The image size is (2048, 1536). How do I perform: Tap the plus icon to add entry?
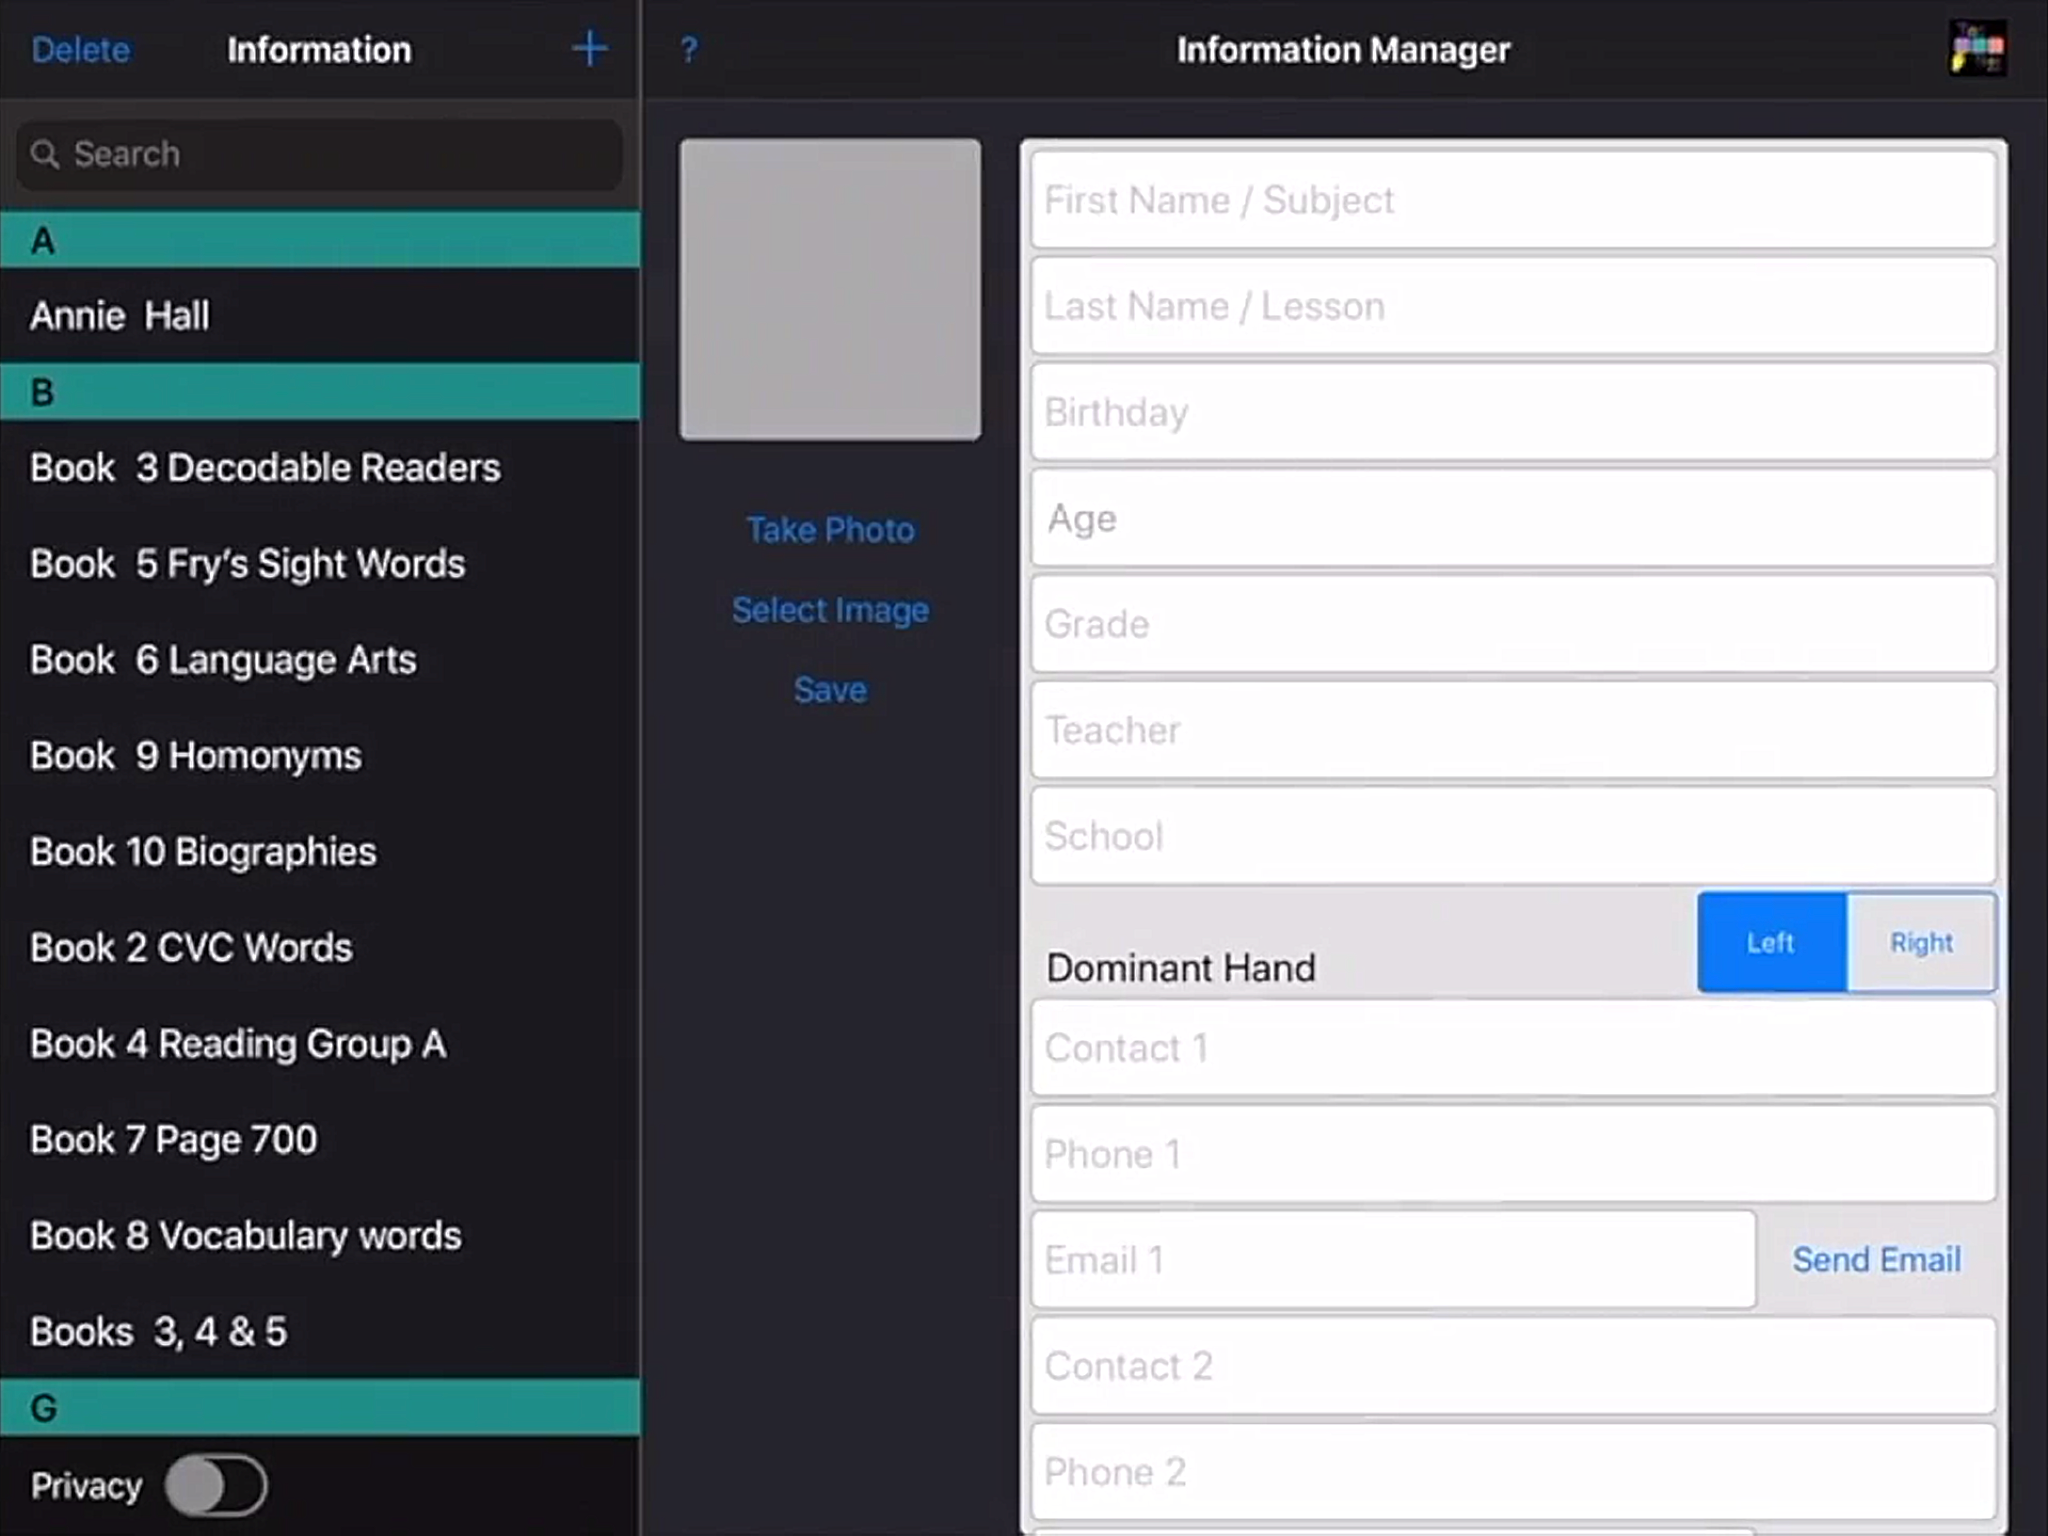tap(589, 48)
